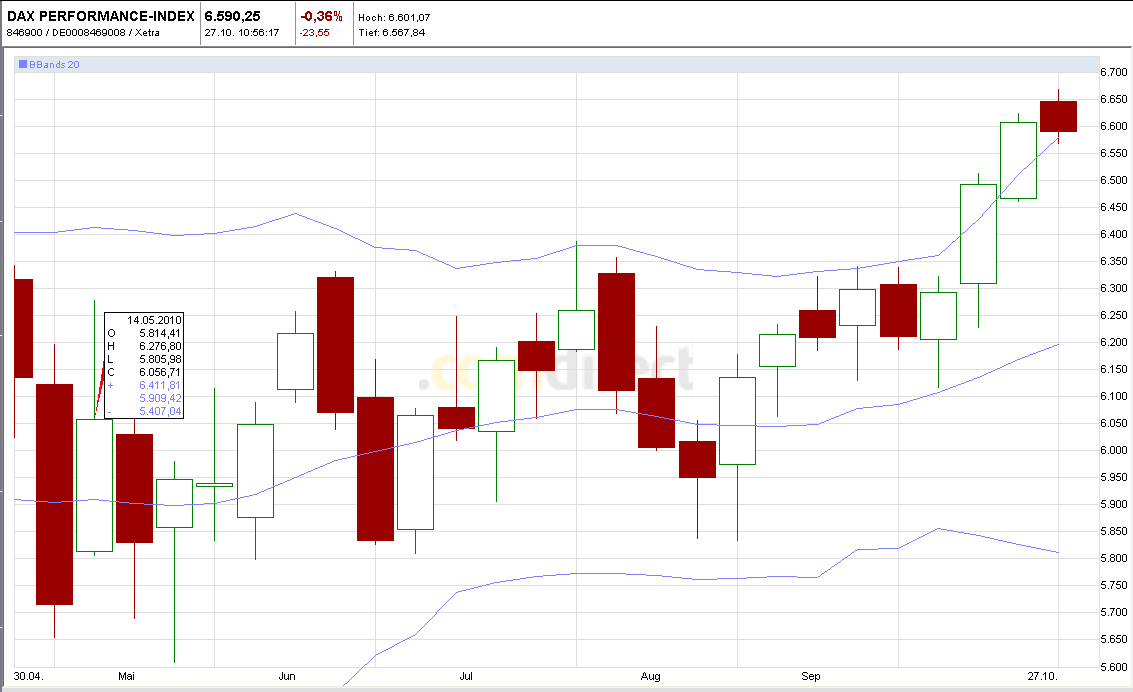Click middle band value 5.909,42 in tooltip

(x=160, y=398)
